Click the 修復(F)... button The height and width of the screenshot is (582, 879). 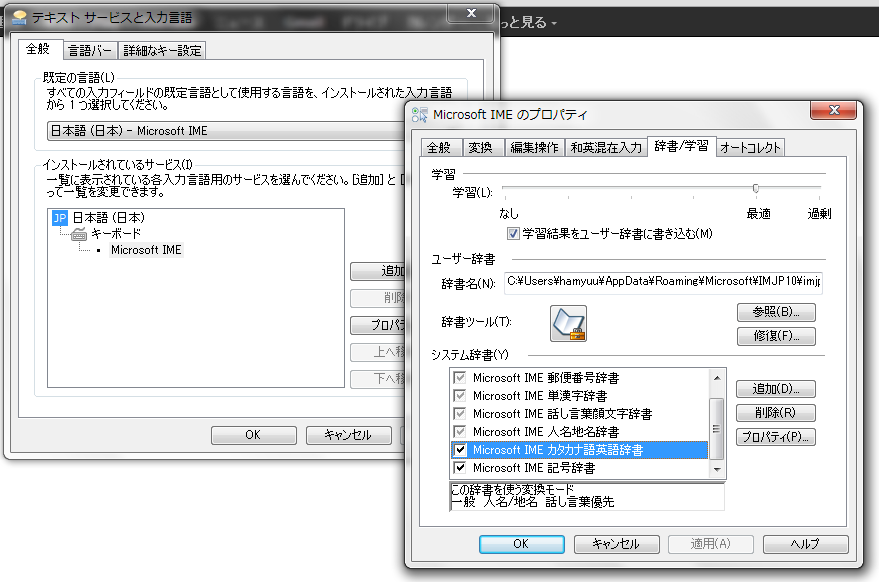(x=776, y=336)
